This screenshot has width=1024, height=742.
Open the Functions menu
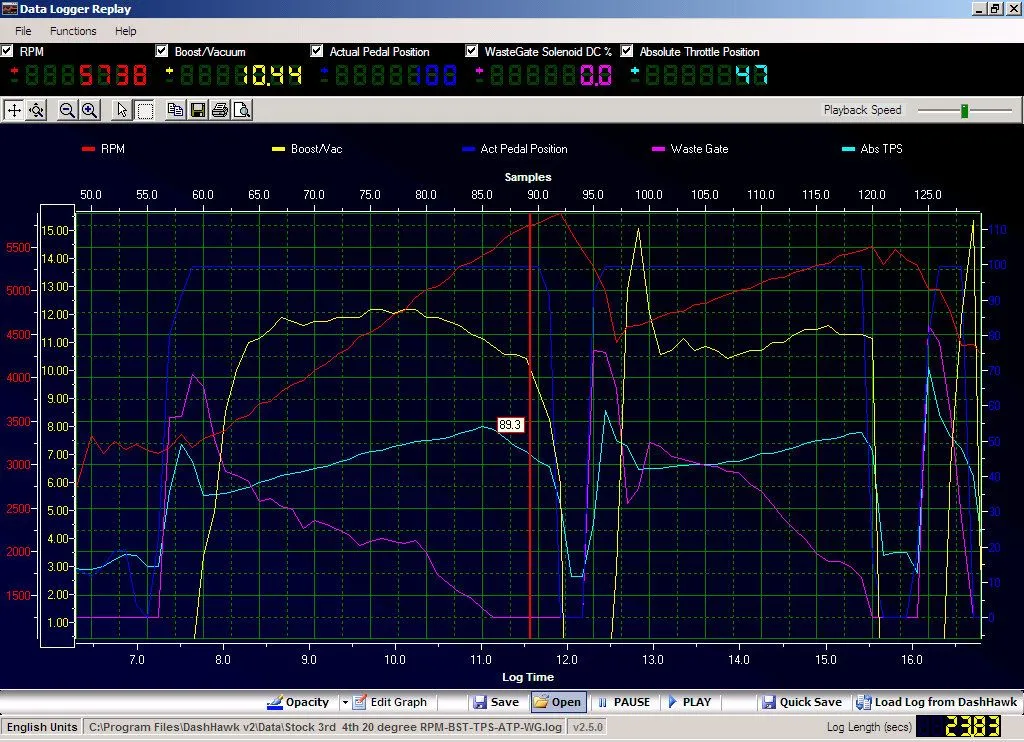pyautogui.click(x=73, y=31)
